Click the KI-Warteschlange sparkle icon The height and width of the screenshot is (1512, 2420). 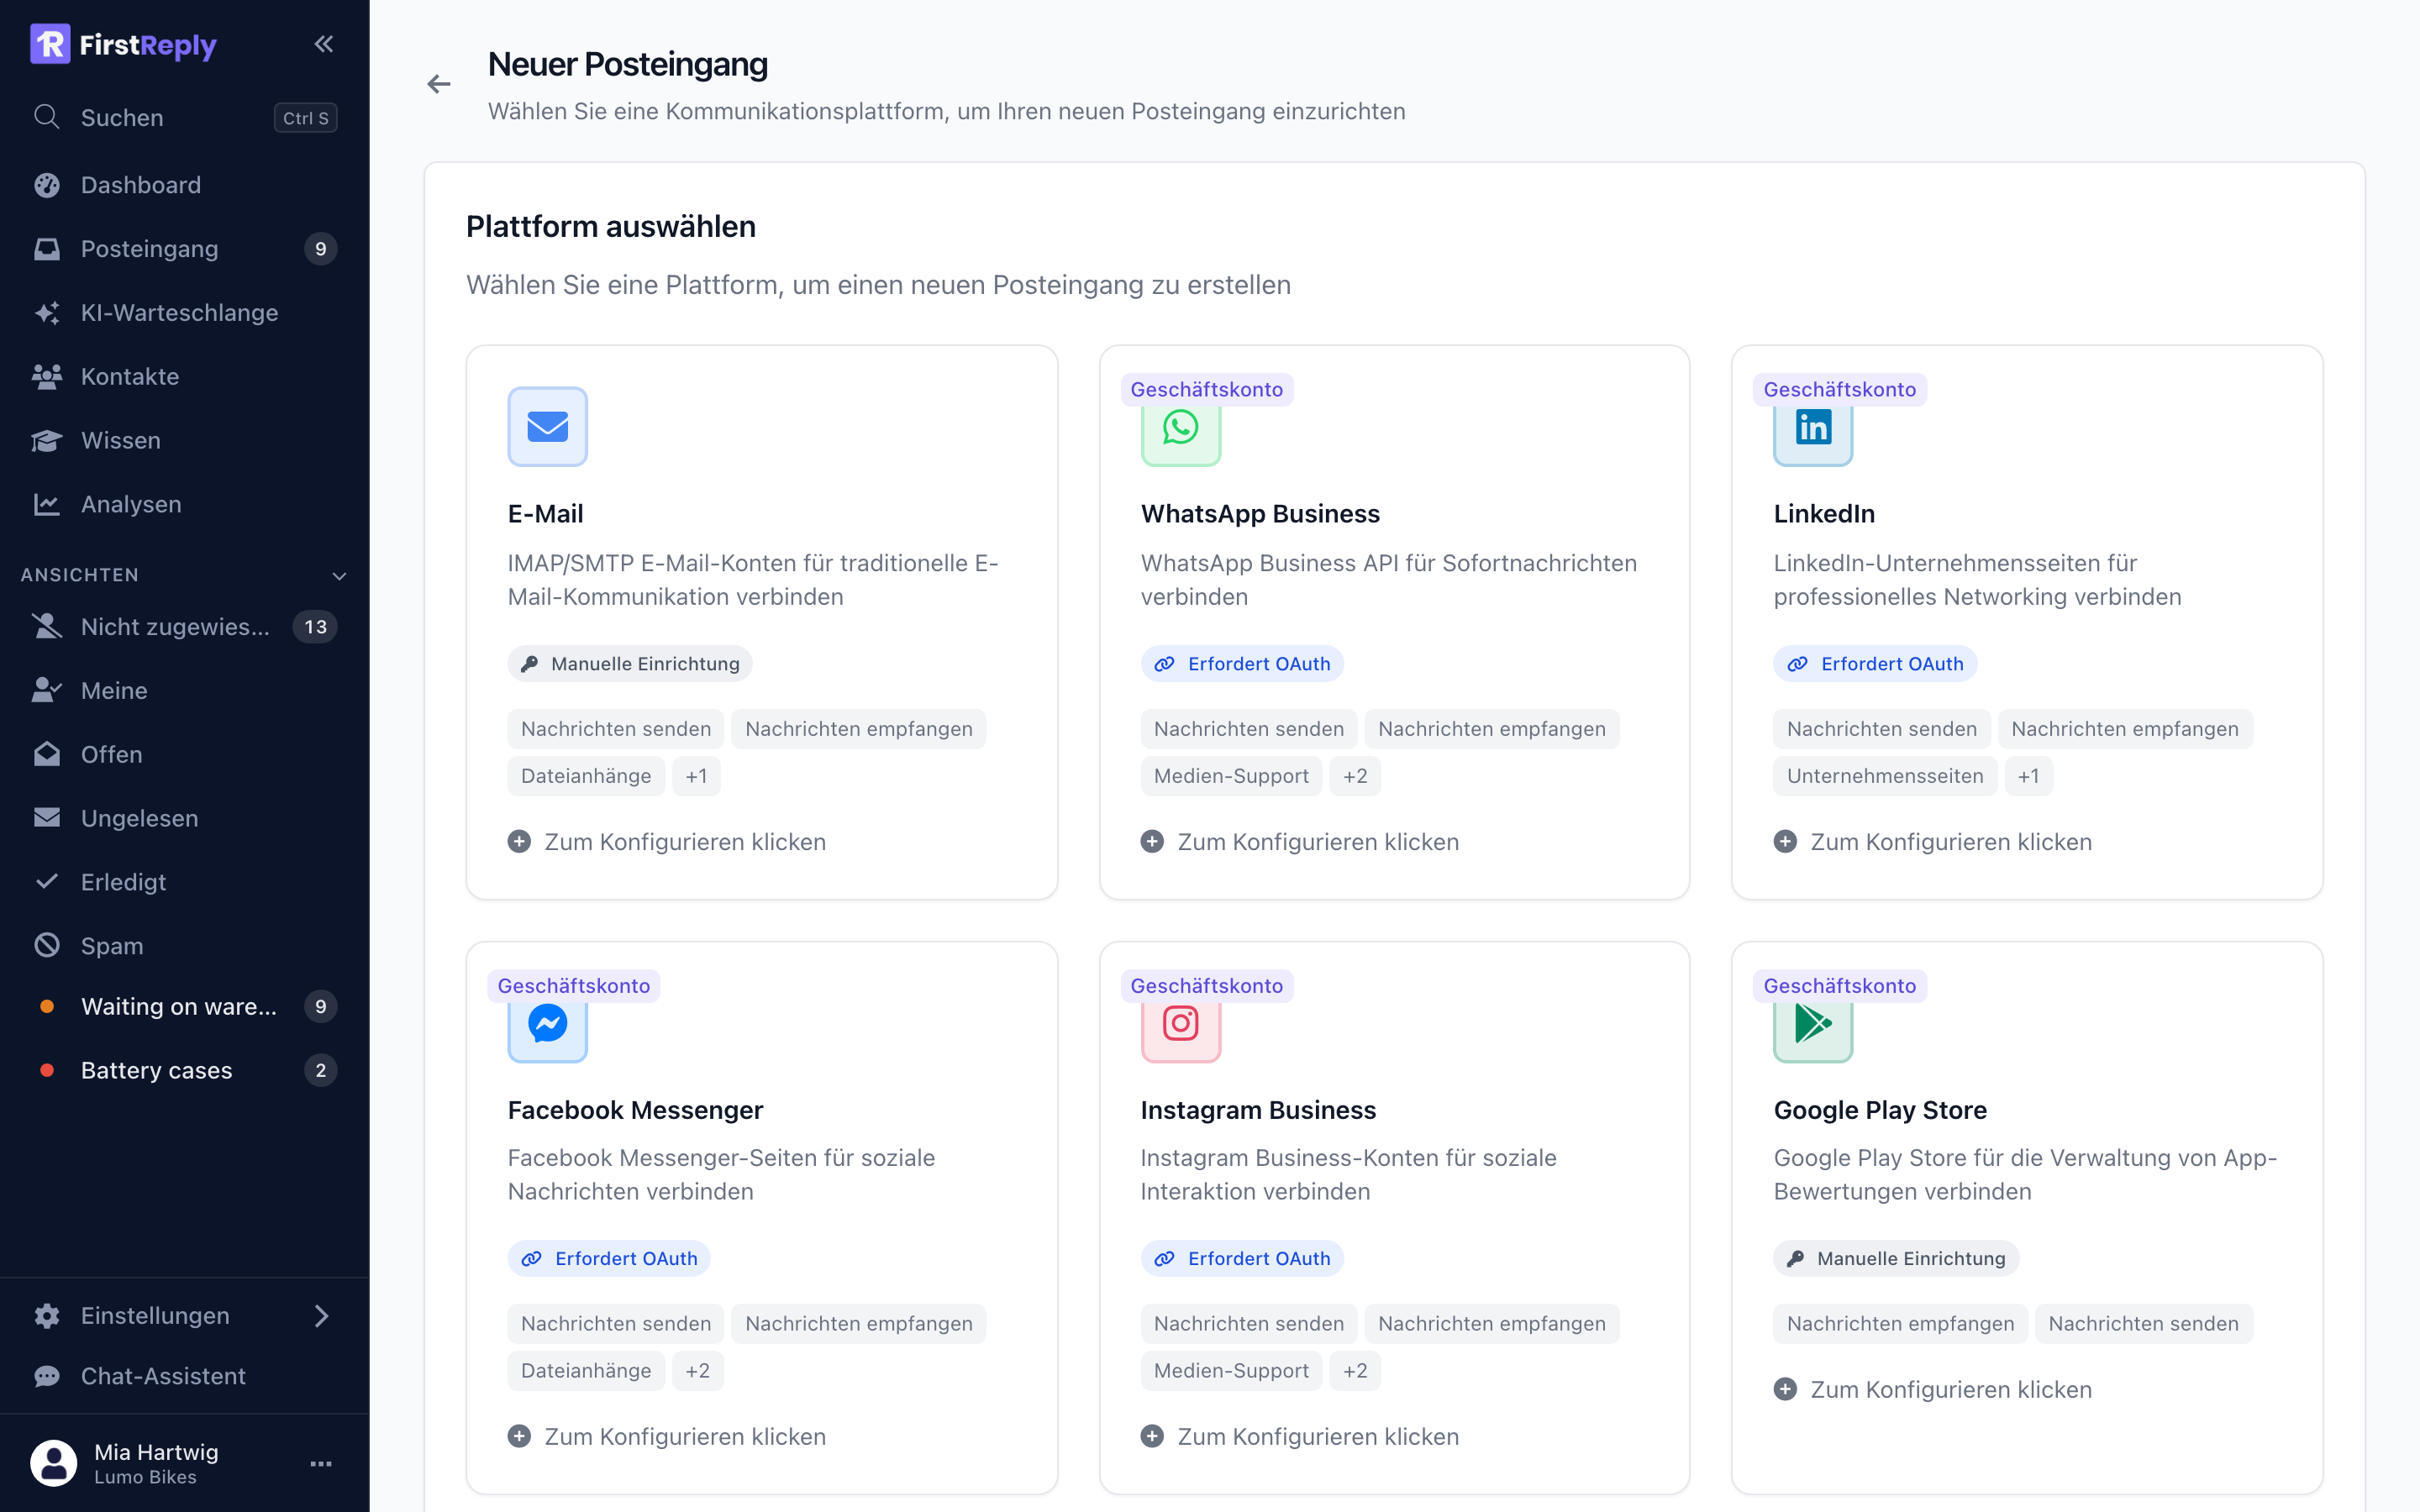[47, 313]
